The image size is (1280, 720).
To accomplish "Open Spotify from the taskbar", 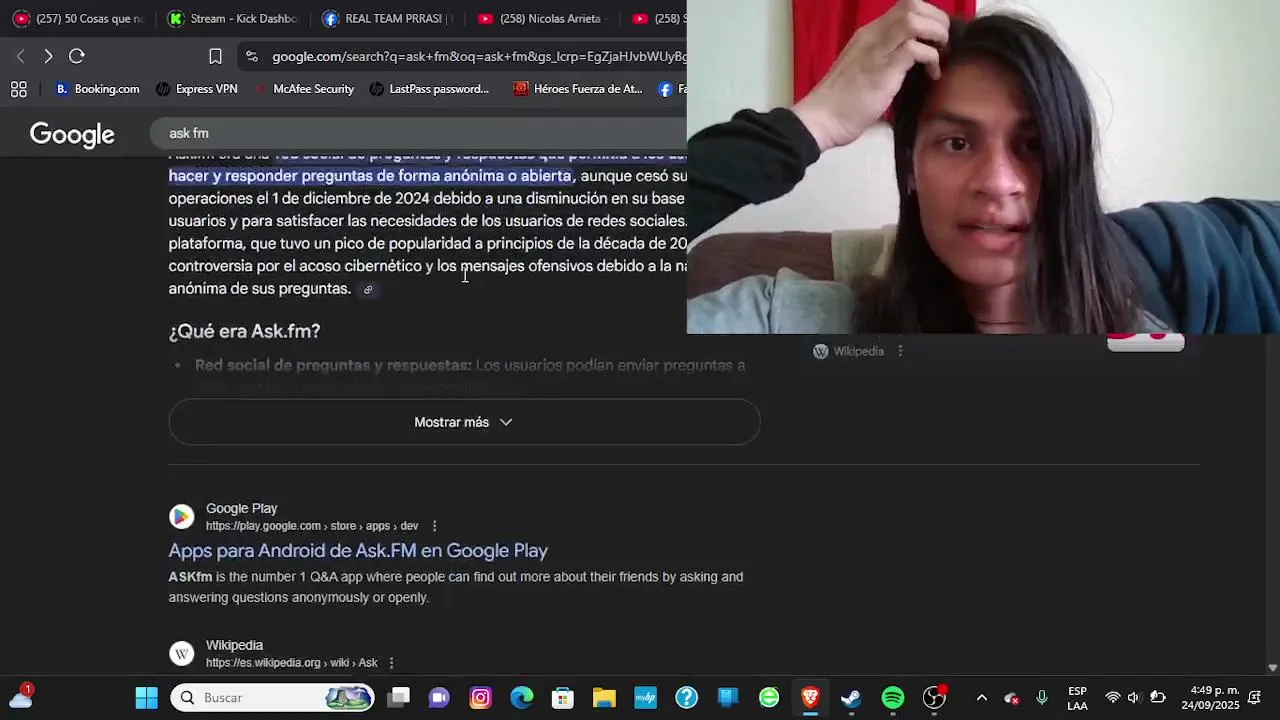I will tap(893, 697).
